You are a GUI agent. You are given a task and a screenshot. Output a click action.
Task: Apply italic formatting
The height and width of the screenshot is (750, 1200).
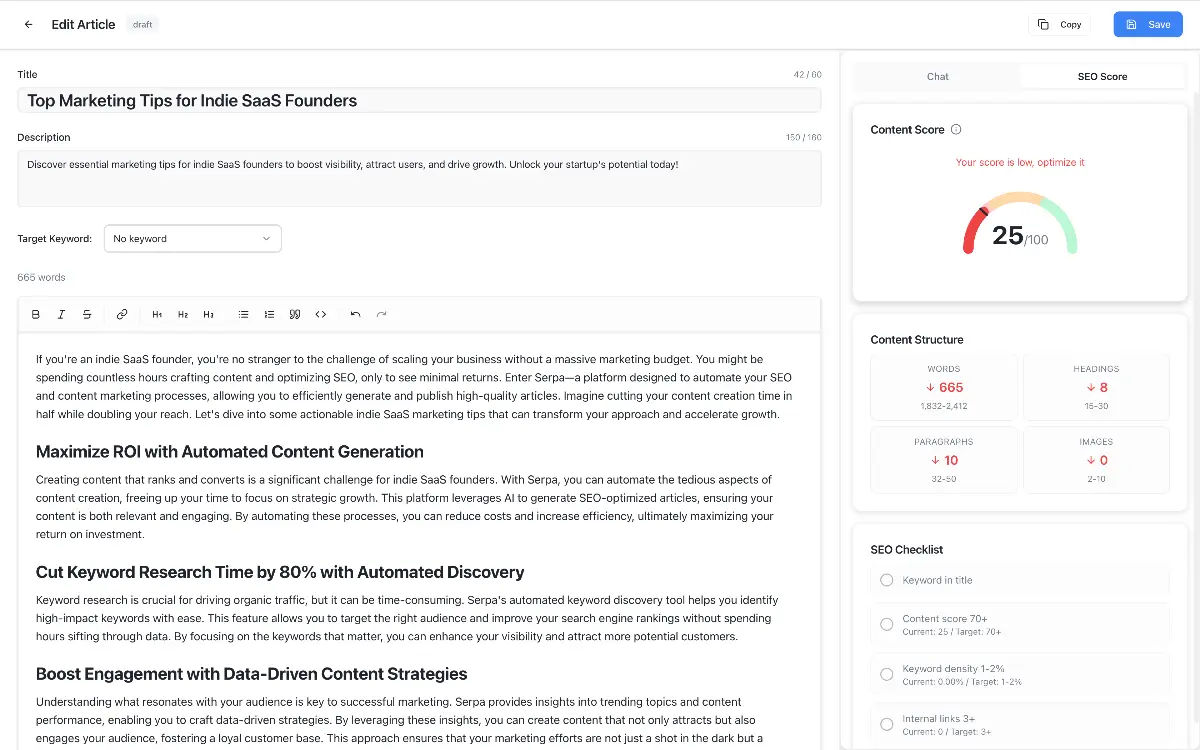[61, 314]
